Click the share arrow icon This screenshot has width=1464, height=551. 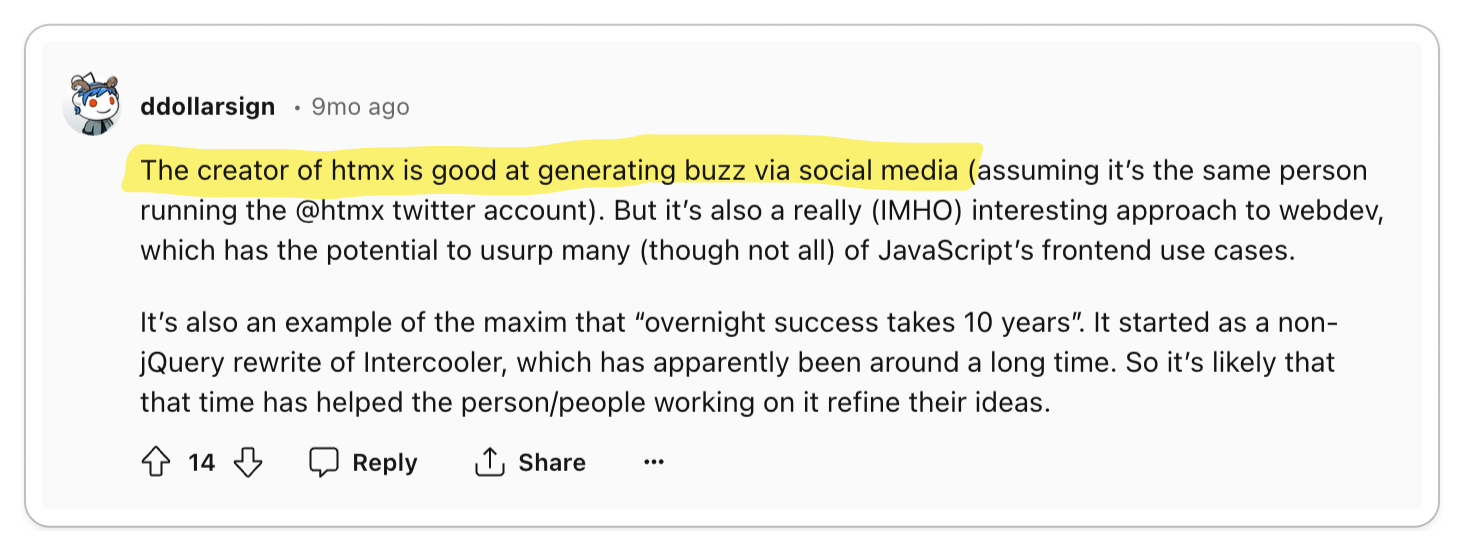(x=488, y=462)
